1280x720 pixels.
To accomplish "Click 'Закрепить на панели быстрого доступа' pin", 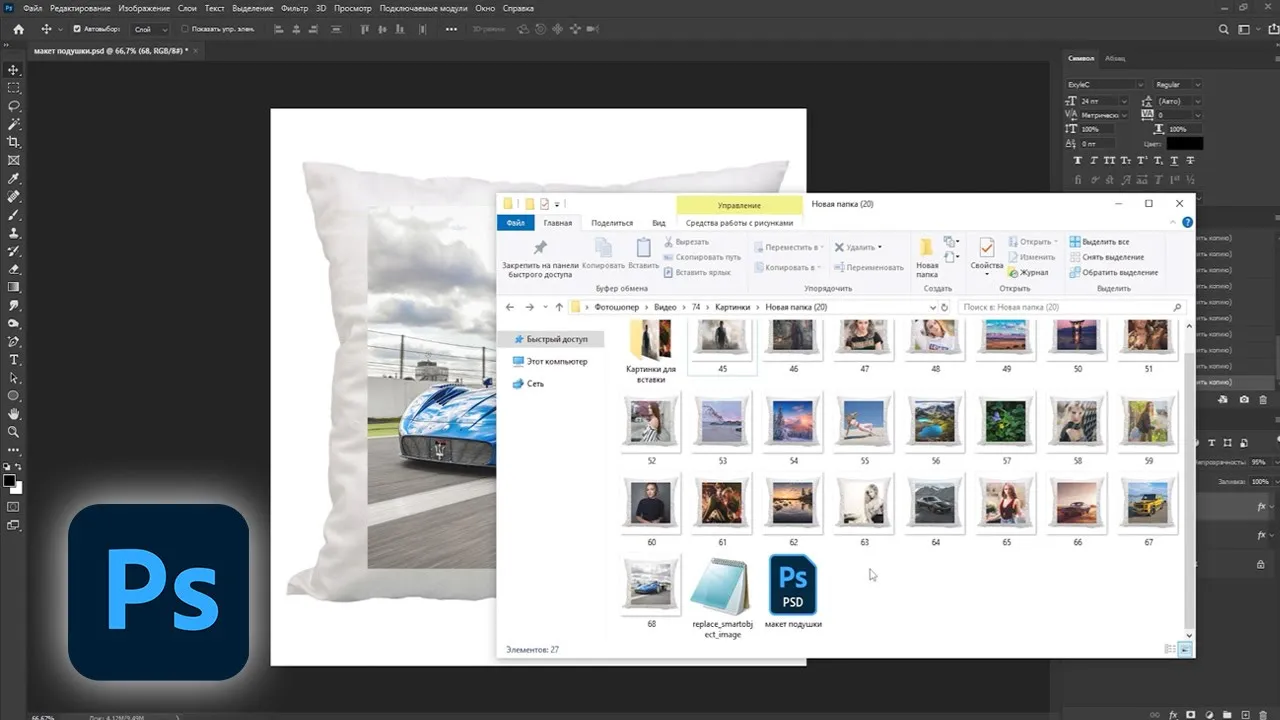I will (539, 258).
